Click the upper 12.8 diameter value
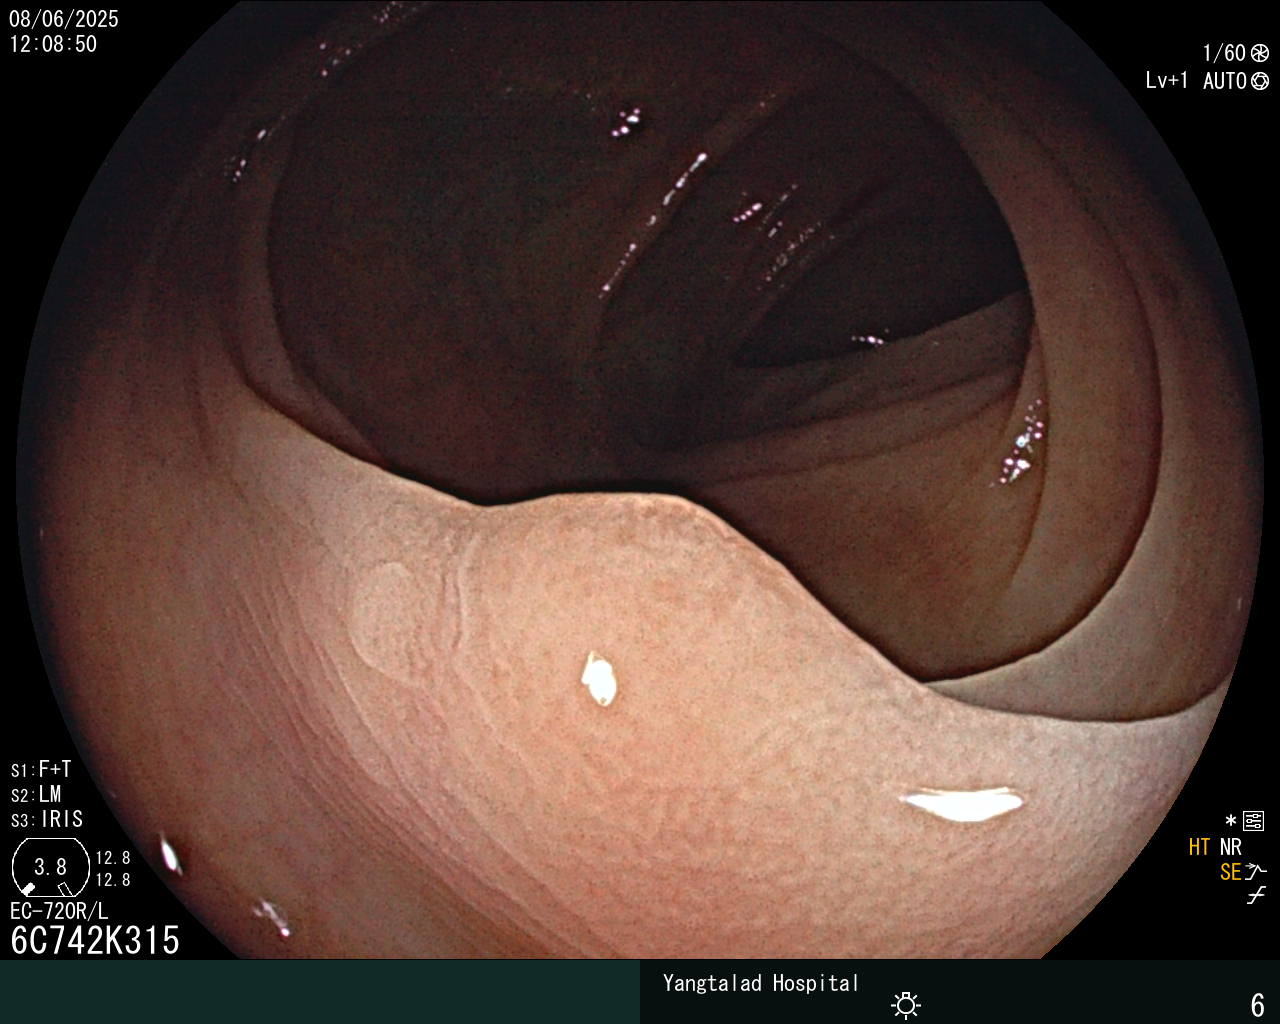 [x=113, y=858]
